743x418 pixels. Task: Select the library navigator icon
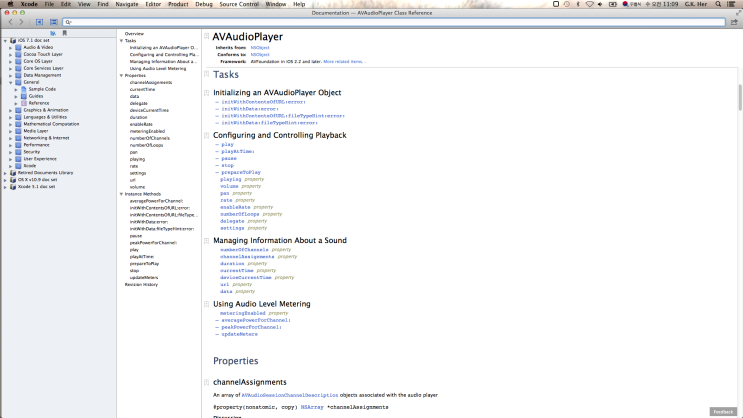click(x=53, y=33)
